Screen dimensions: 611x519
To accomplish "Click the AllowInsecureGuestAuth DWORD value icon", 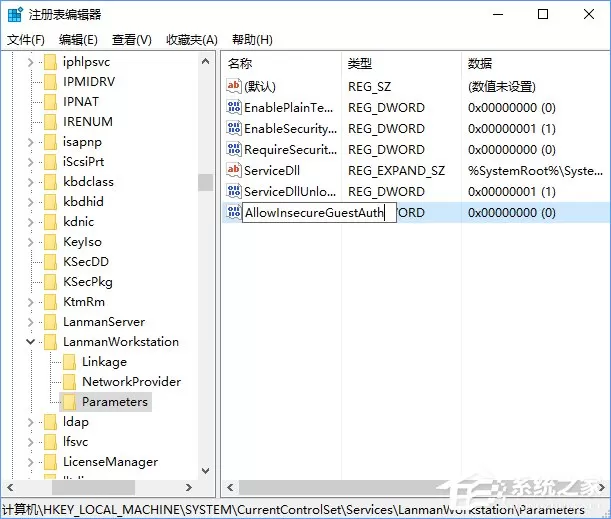I will pyautogui.click(x=233, y=212).
